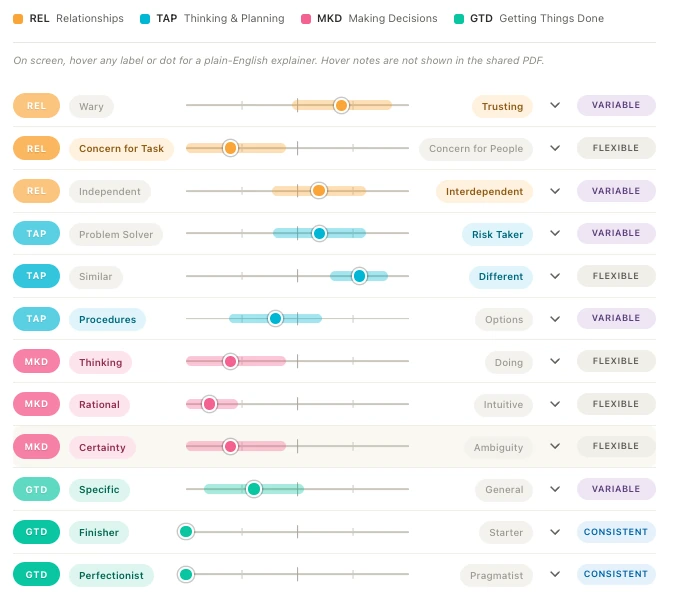Expand the Independent–Interdependent row chevron

click(x=555, y=191)
